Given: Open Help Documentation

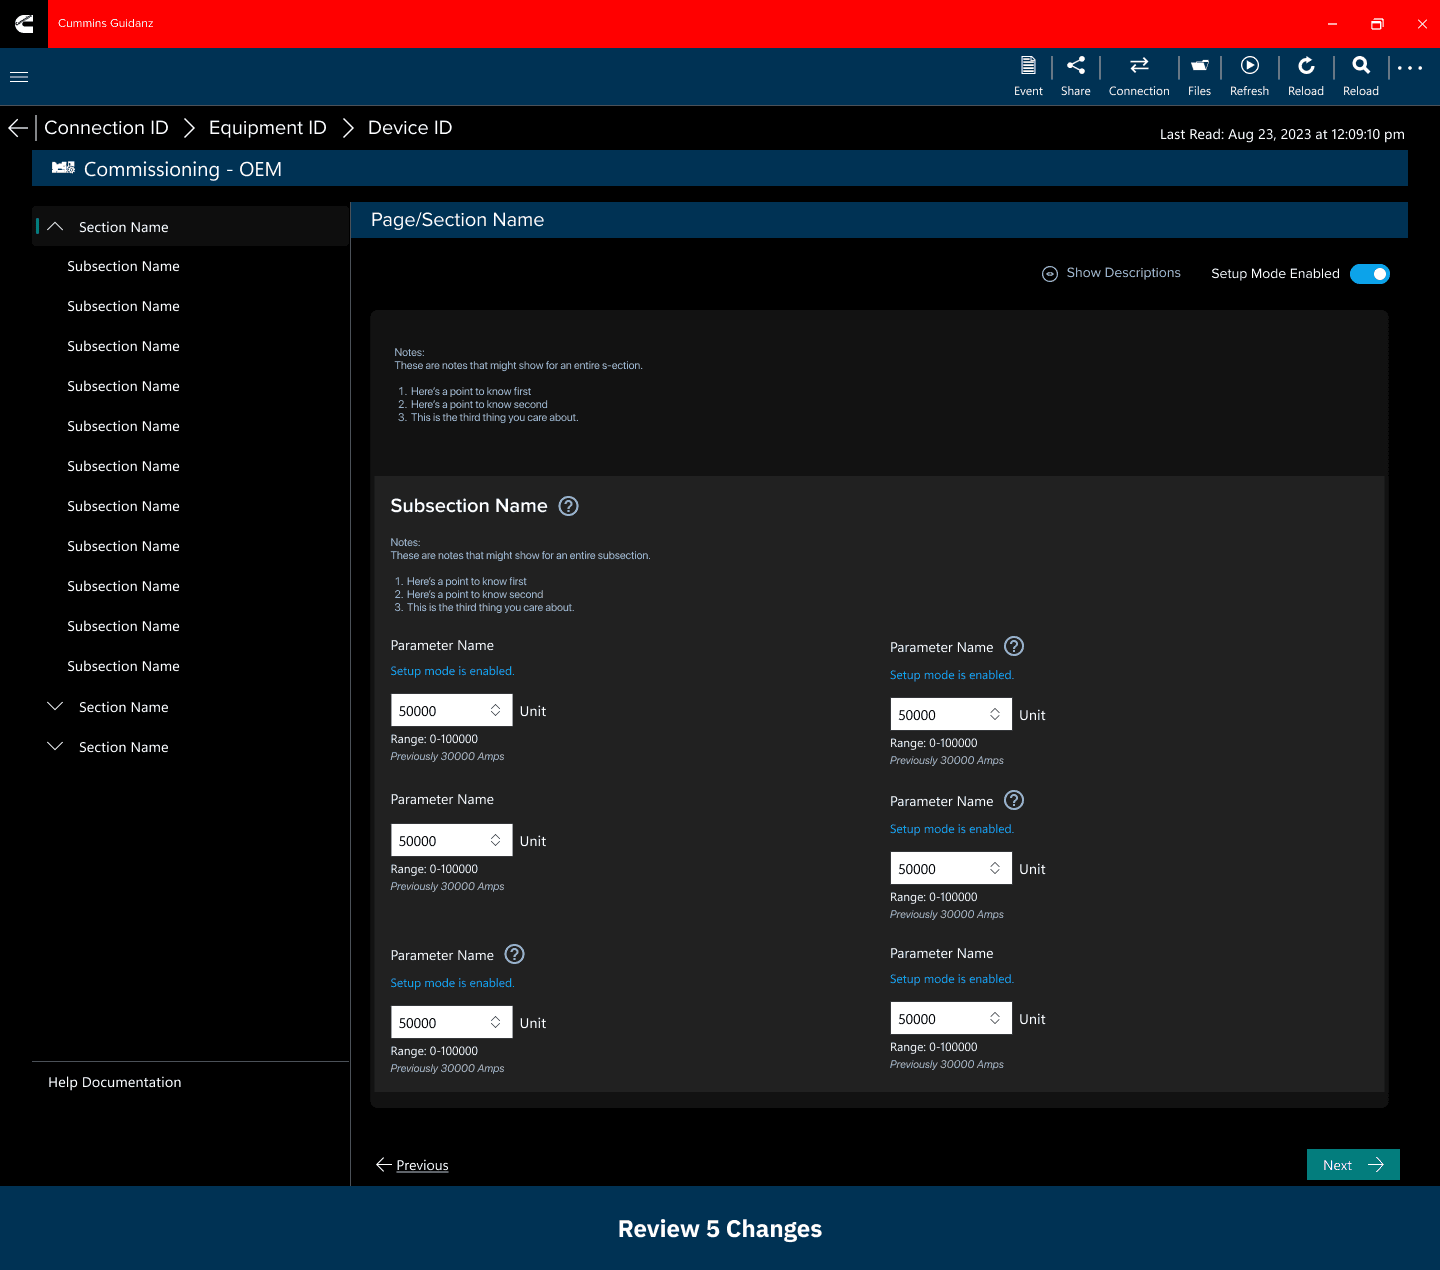Looking at the screenshot, I should [x=115, y=1082].
